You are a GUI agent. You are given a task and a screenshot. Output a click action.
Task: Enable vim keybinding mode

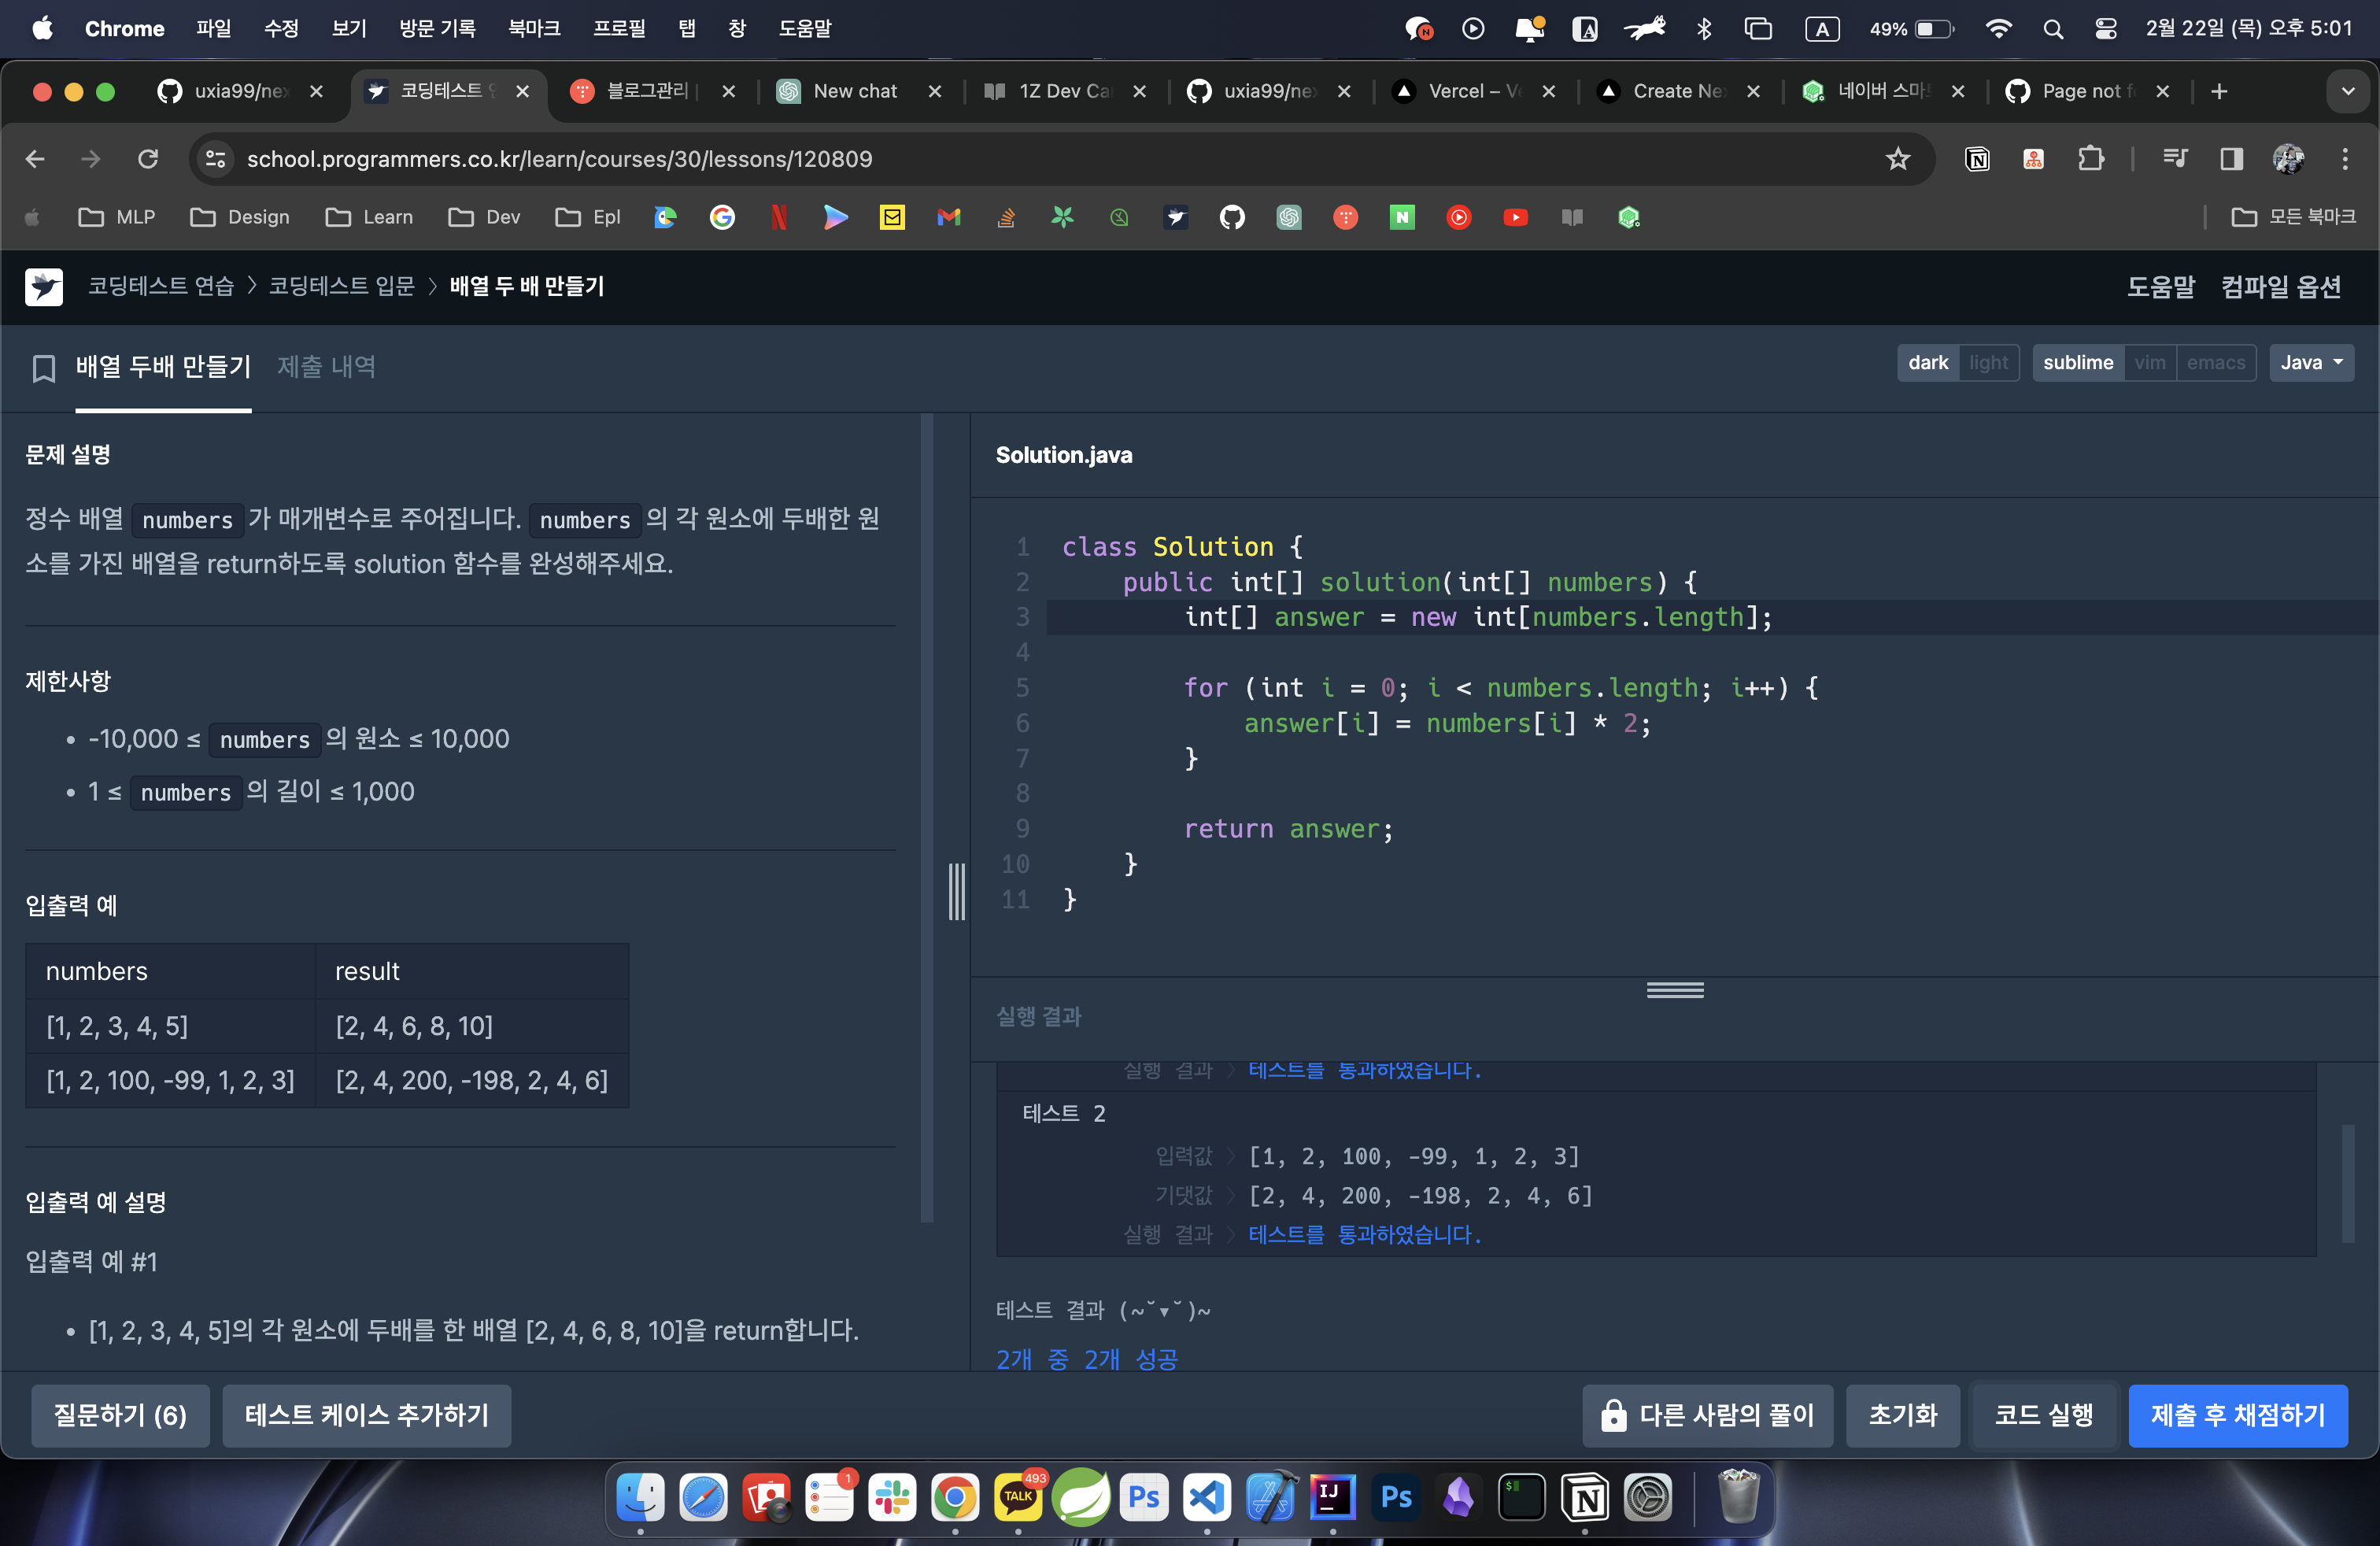click(x=2149, y=362)
